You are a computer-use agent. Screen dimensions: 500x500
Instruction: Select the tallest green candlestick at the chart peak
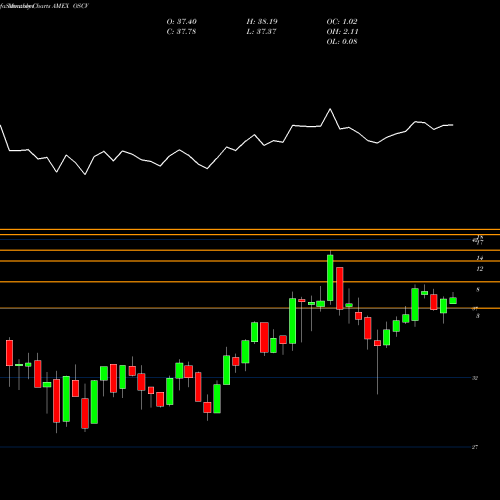(x=330, y=278)
